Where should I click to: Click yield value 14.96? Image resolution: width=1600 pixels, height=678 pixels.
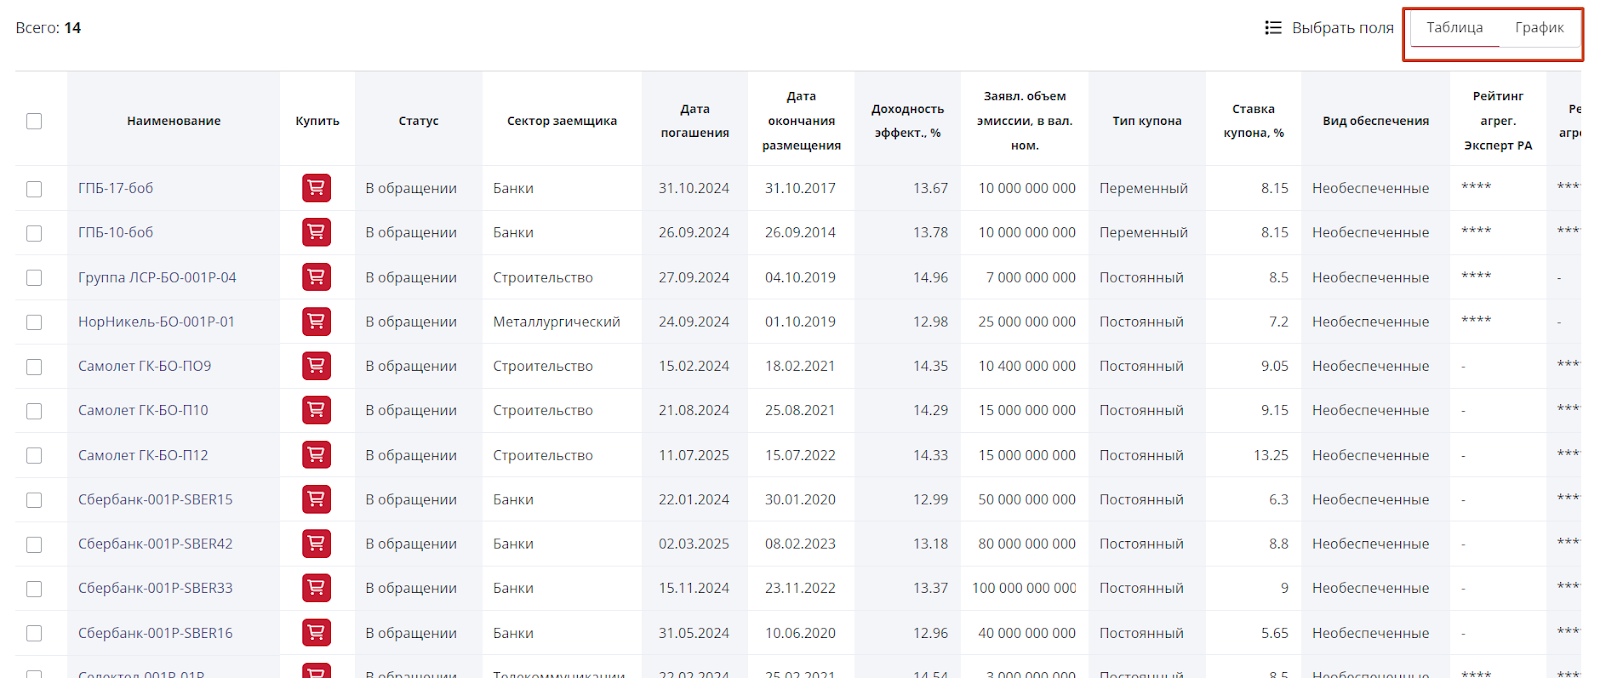[930, 277]
